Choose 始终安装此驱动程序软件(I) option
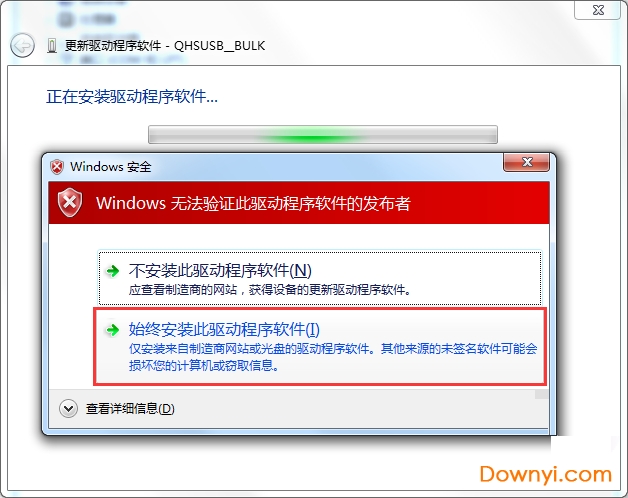The image size is (628, 498). [x=320, y=347]
